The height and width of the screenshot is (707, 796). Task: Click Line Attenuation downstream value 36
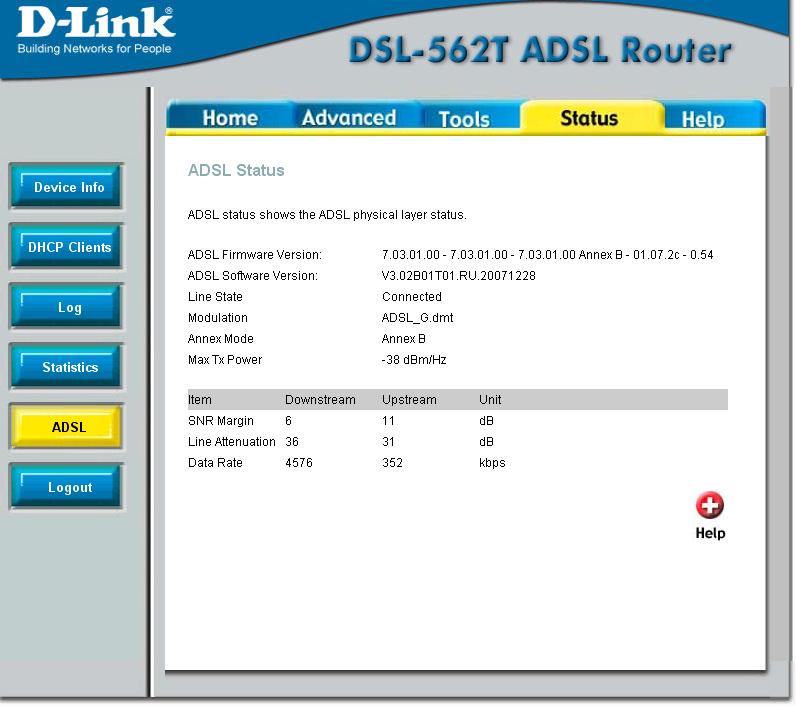coord(292,442)
